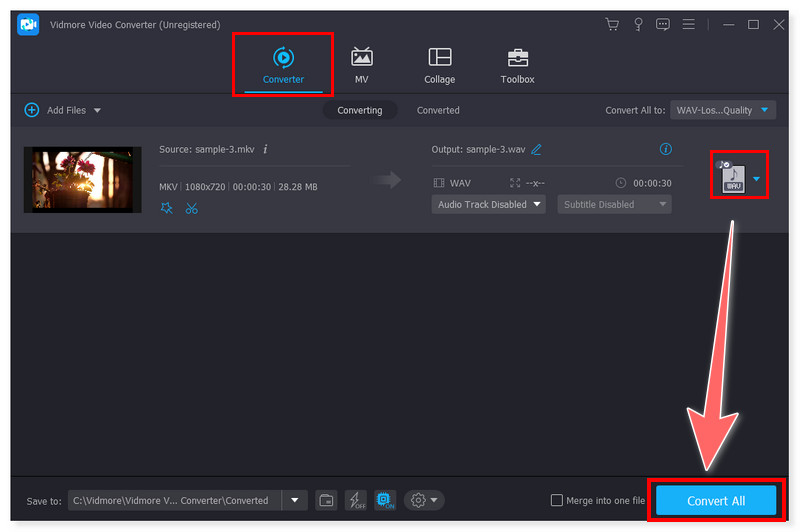Screen dimensions: 800x532
Task: Click the magic wand edit icon
Action: (x=167, y=208)
